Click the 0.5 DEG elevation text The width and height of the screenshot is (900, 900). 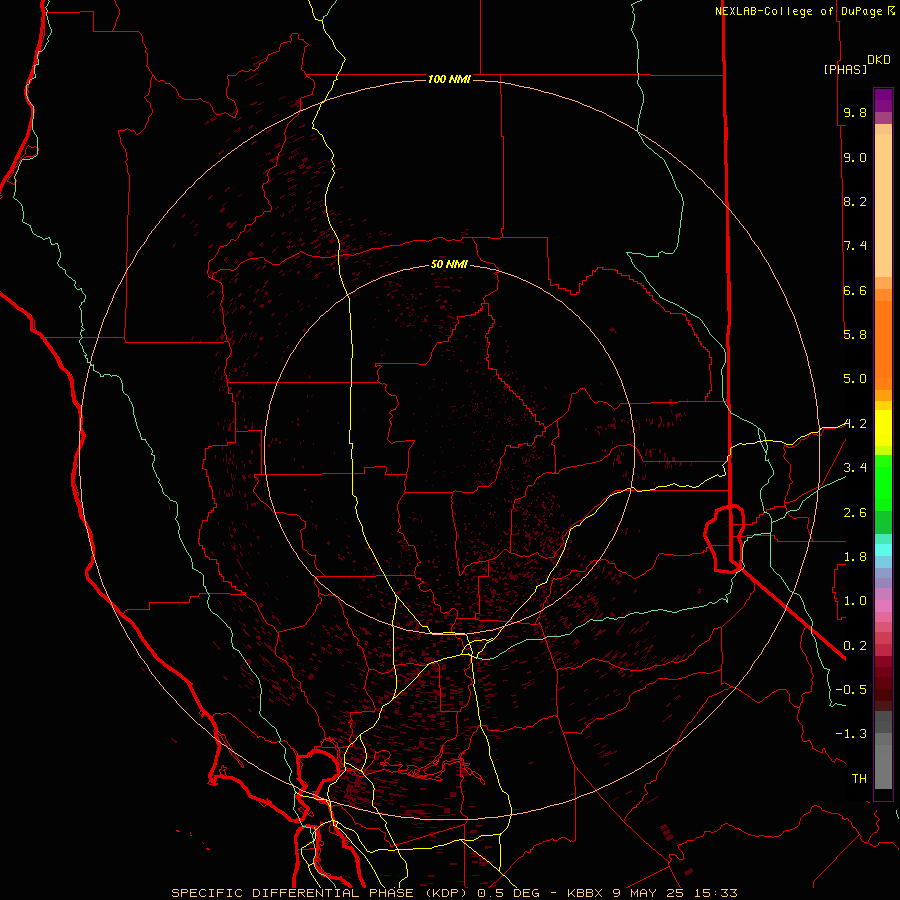point(508,893)
